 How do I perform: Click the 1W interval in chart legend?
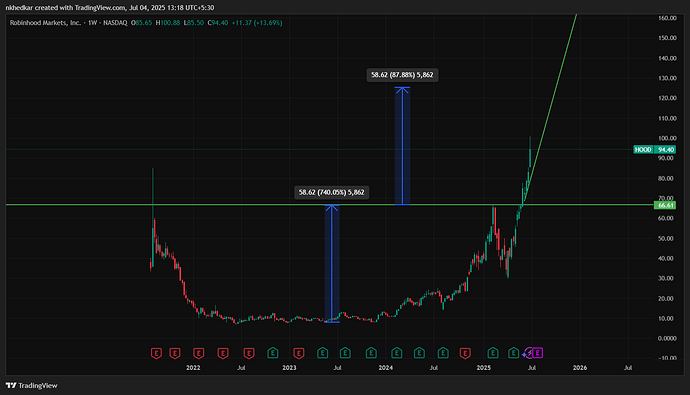pos(92,22)
